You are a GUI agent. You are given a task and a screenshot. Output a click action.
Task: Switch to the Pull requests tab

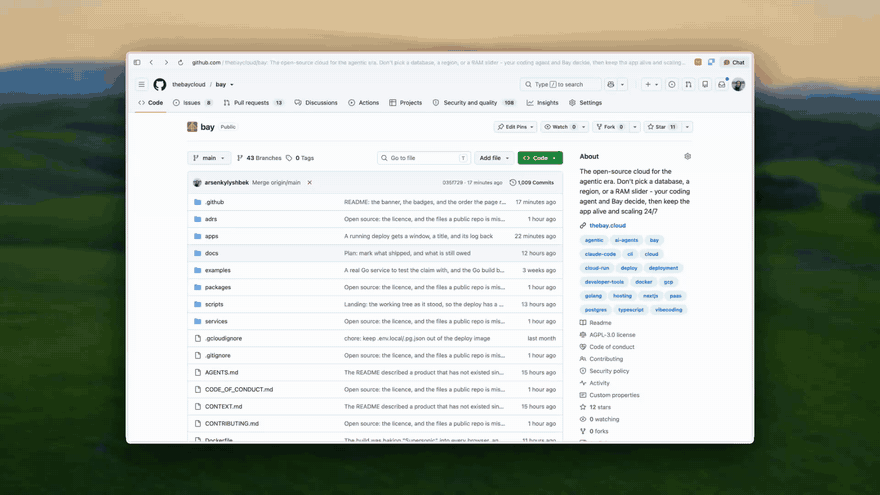[x=253, y=103]
